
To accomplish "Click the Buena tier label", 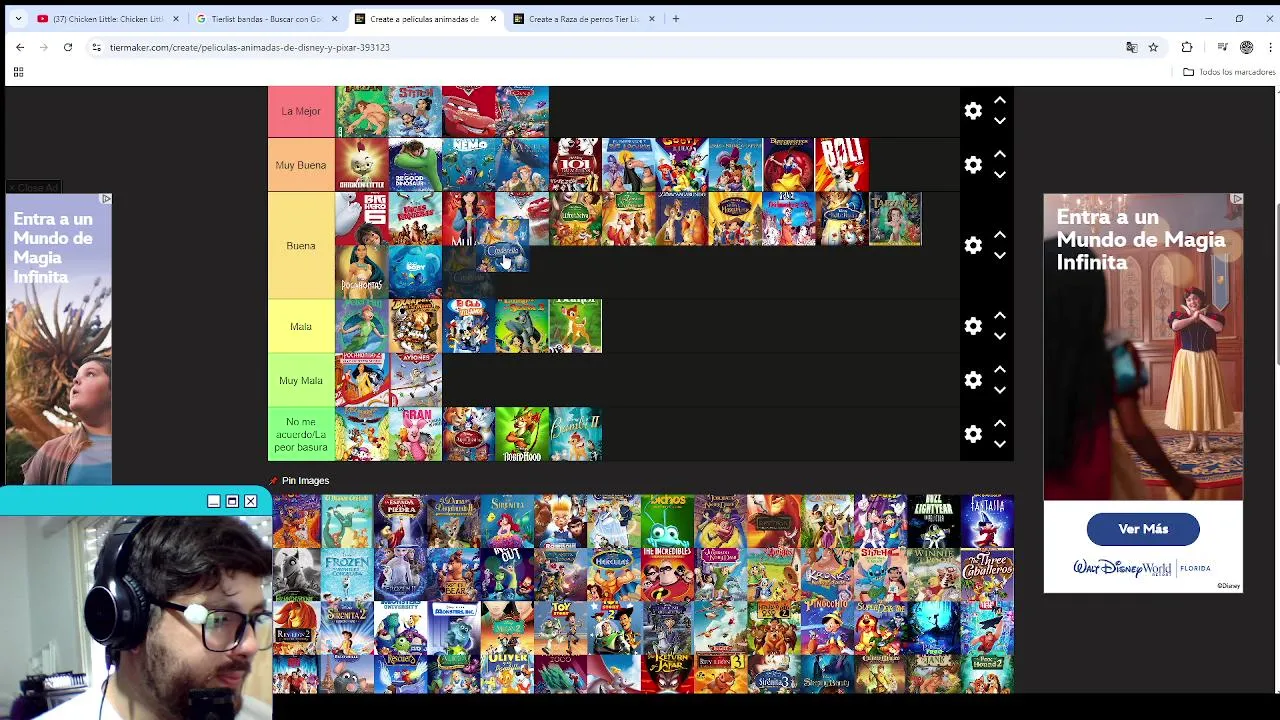I will point(301,245).
